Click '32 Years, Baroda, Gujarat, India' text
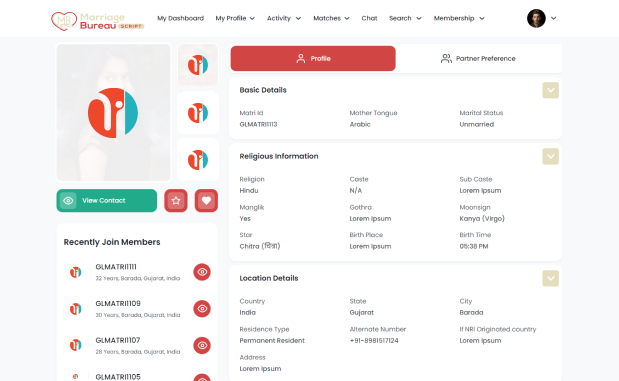 [138, 278]
